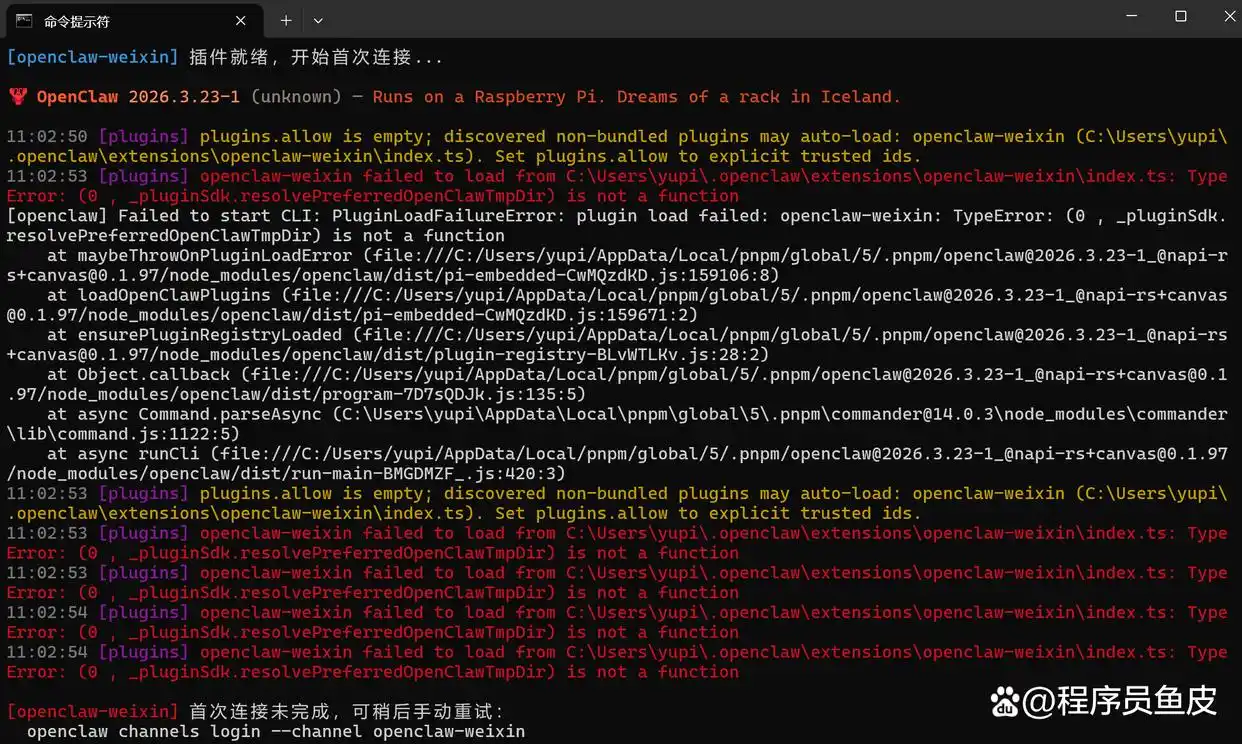Viewport: 1242px width, 744px height.
Task: Expand the window menu via tab bar arrow
Action: 318,20
